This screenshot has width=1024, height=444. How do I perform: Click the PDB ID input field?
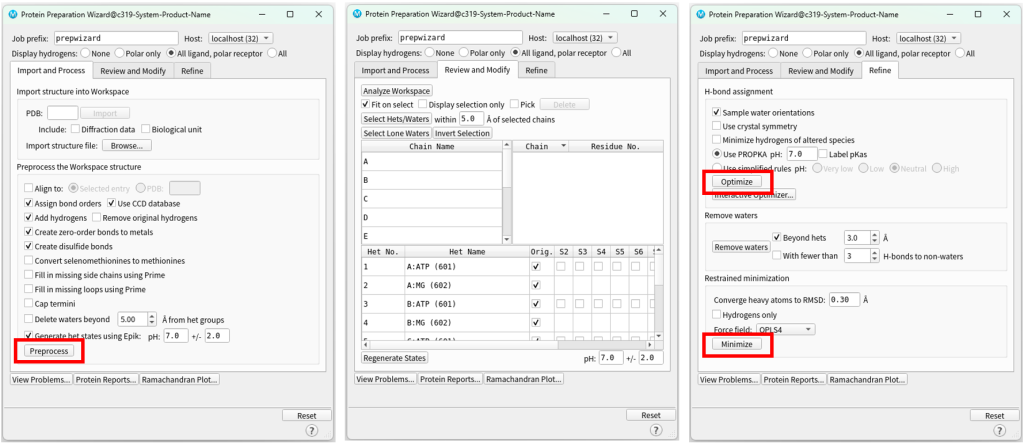(x=62, y=113)
